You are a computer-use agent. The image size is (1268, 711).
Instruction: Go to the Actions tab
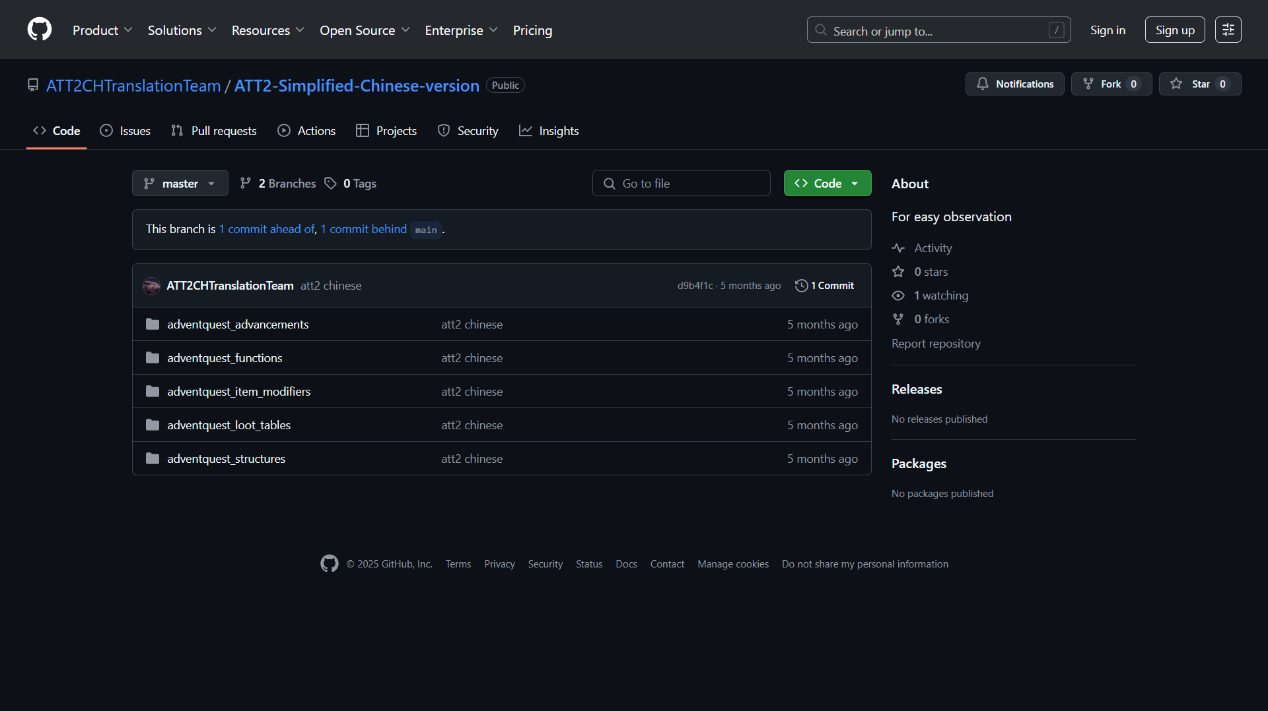(306, 131)
